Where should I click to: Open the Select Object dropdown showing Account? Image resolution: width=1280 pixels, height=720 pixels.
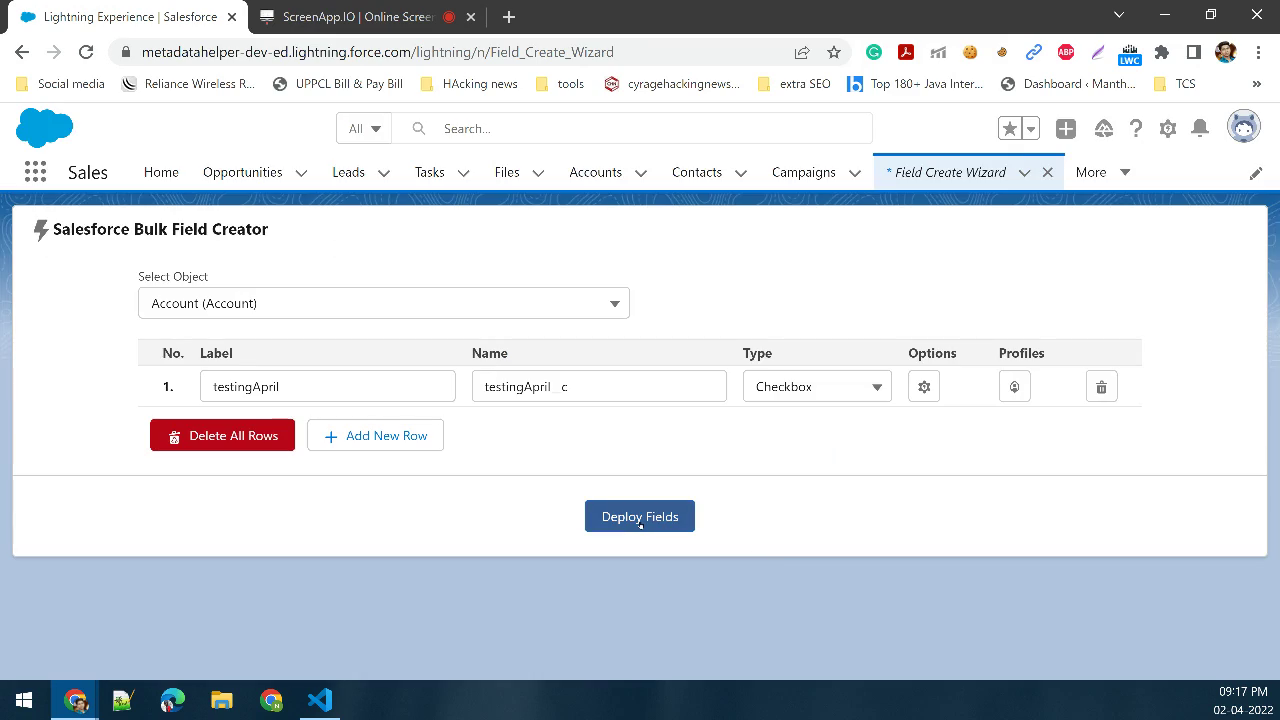coord(383,302)
